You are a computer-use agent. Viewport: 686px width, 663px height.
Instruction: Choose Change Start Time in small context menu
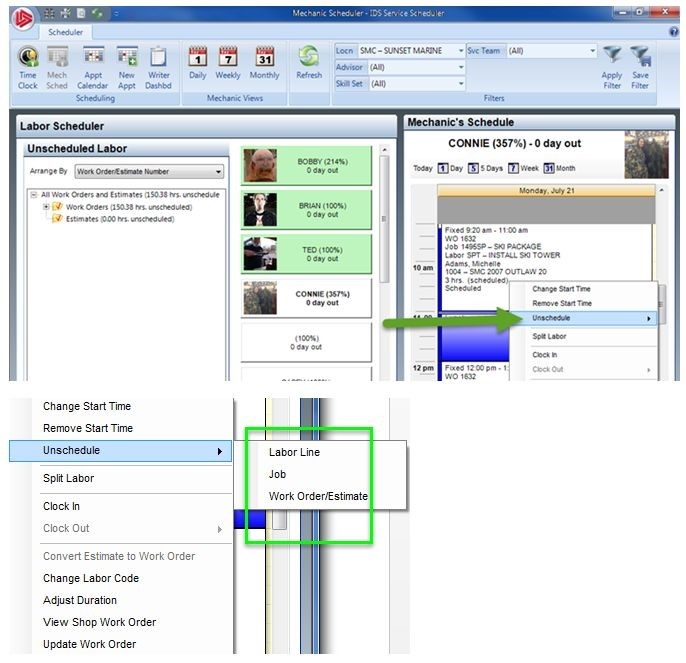561,289
